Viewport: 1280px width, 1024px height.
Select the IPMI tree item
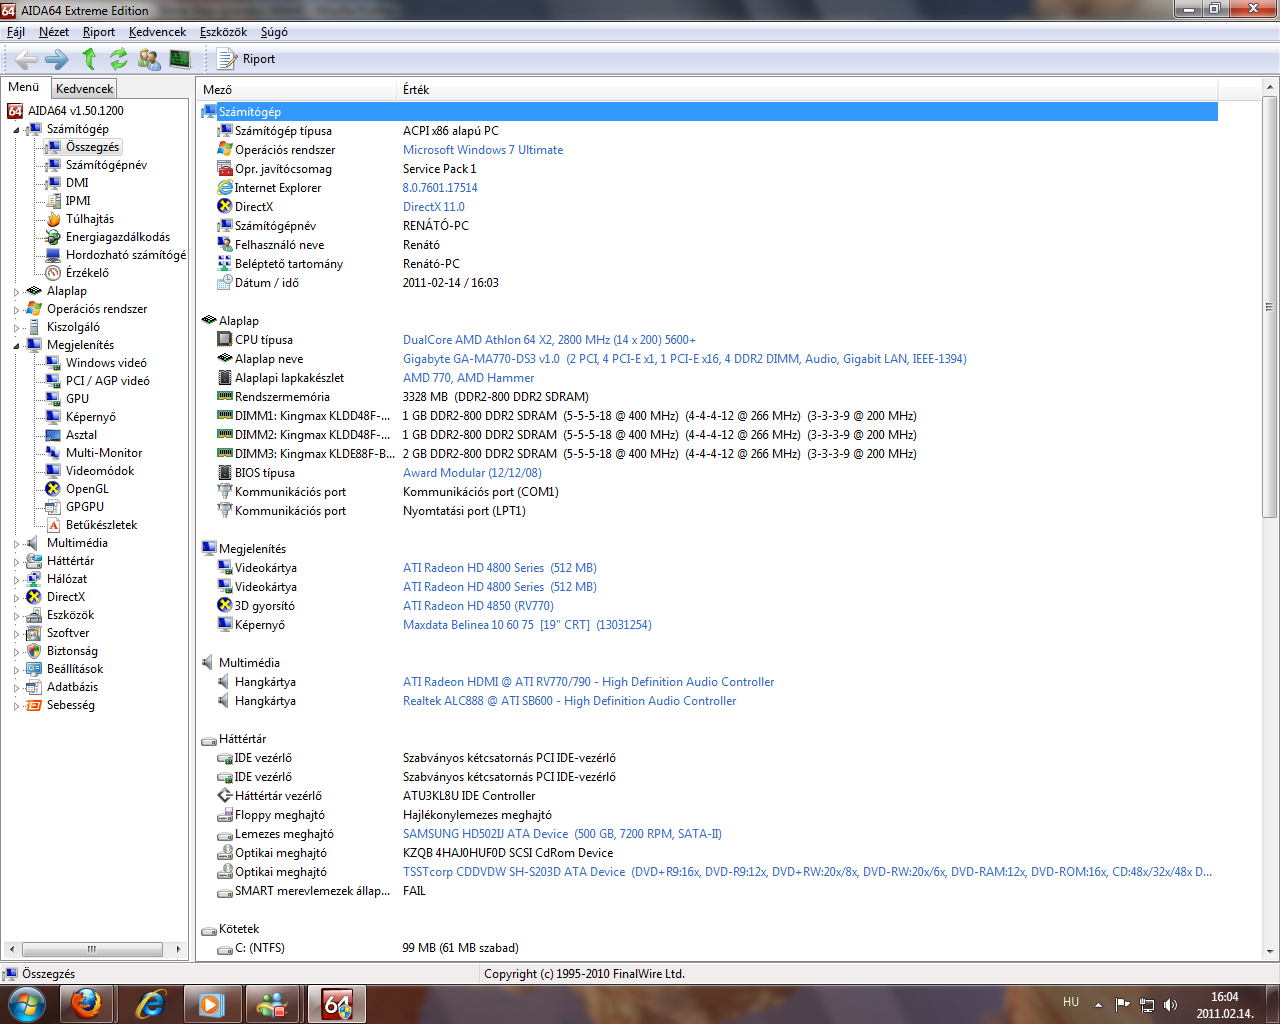tap(78, 201)
